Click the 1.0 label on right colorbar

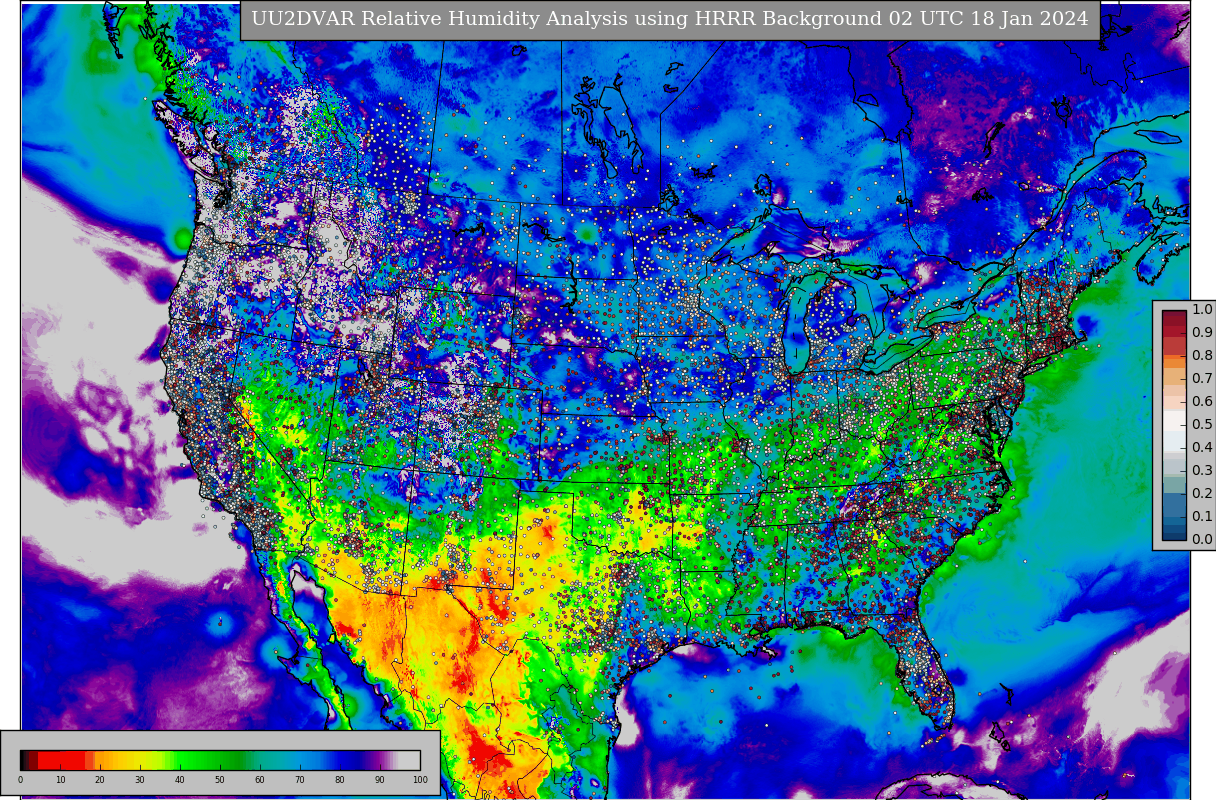1202,309
